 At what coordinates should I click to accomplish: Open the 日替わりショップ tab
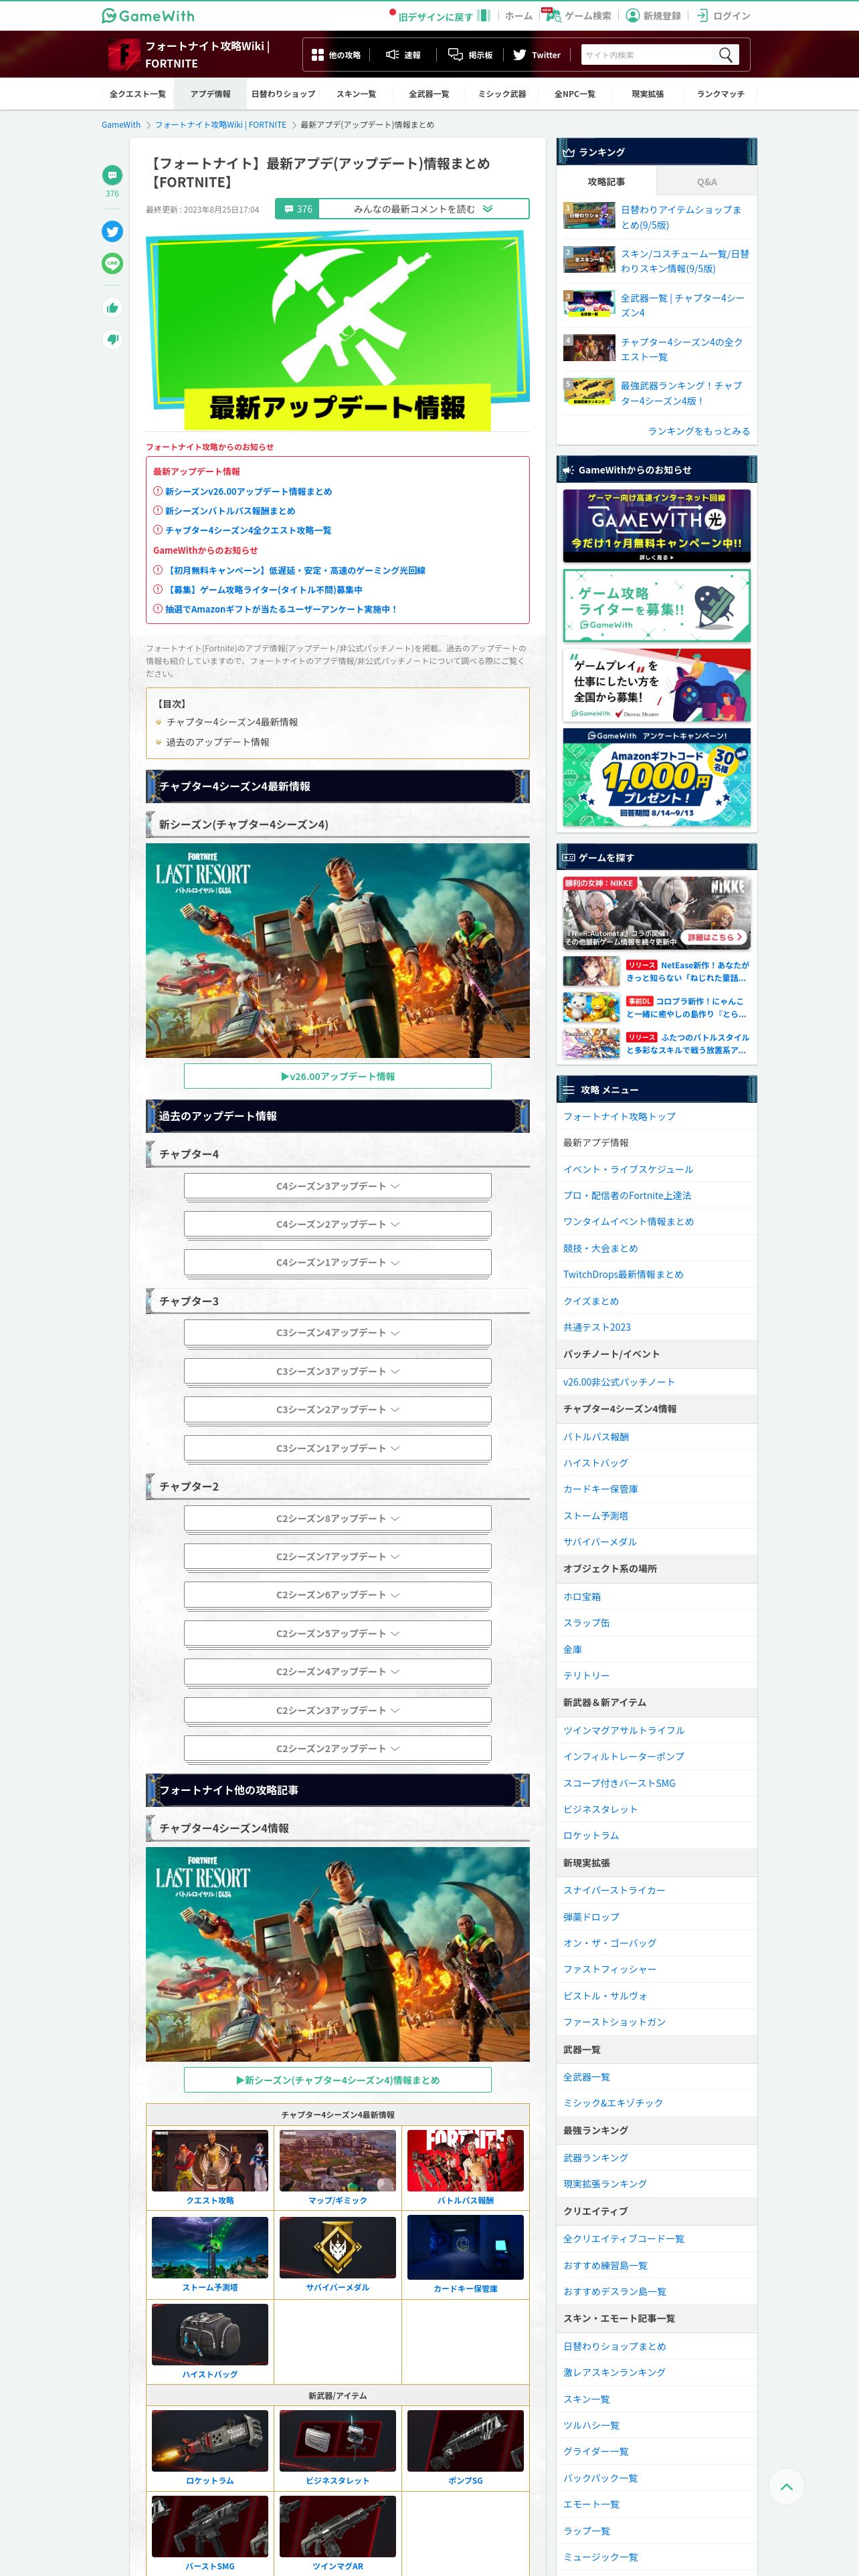coord(283,94)
